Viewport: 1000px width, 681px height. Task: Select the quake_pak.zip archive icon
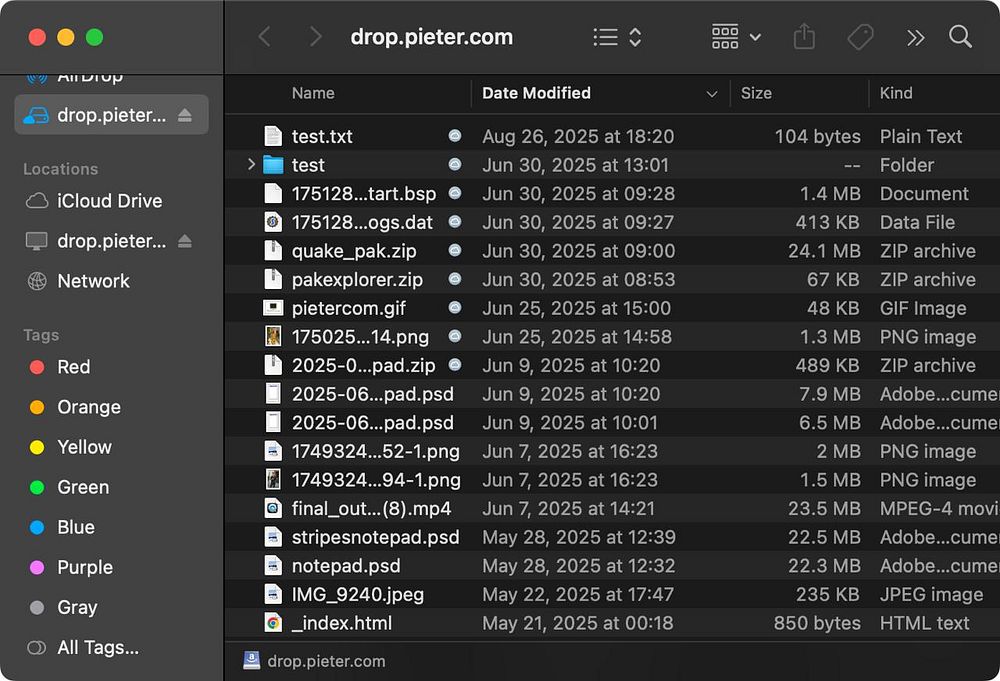tap(273, 251)
